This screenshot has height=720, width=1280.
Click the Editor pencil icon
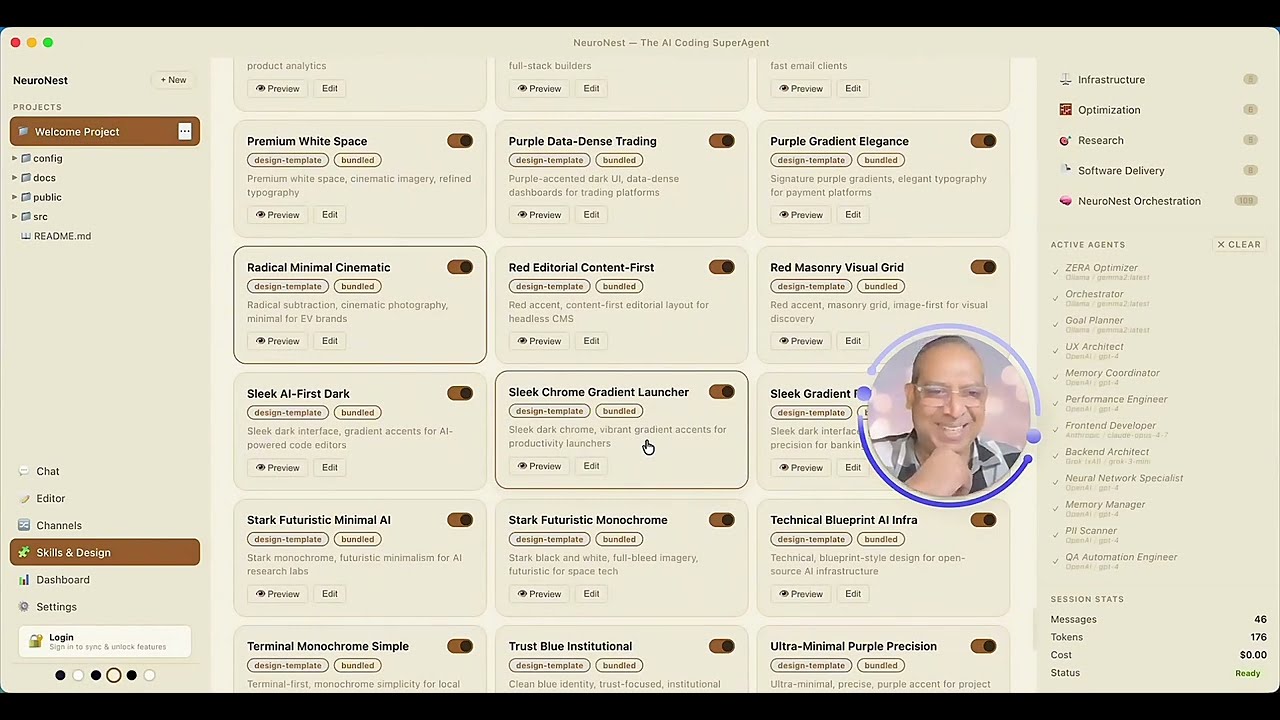(x=25, y=498)
